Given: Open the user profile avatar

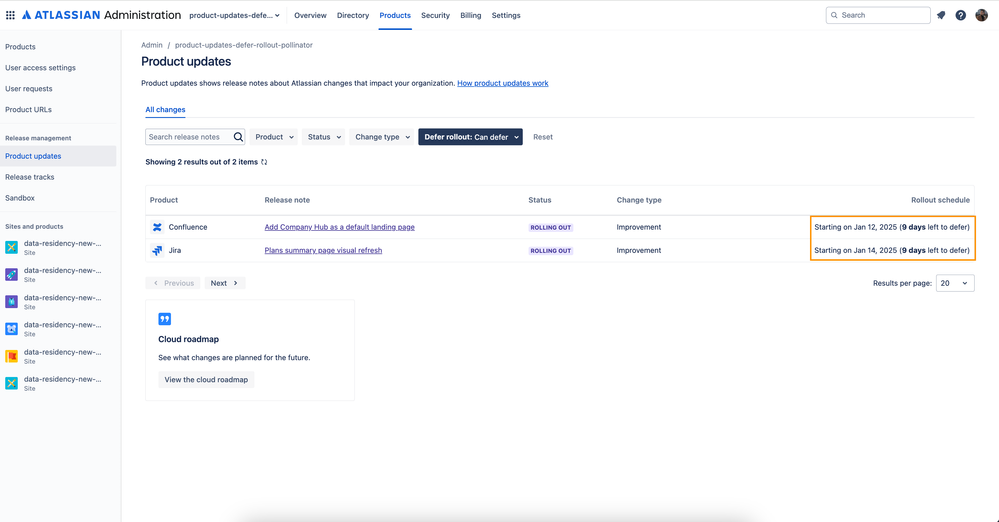Looking at the screenshot, I should (x=981, y=15).
